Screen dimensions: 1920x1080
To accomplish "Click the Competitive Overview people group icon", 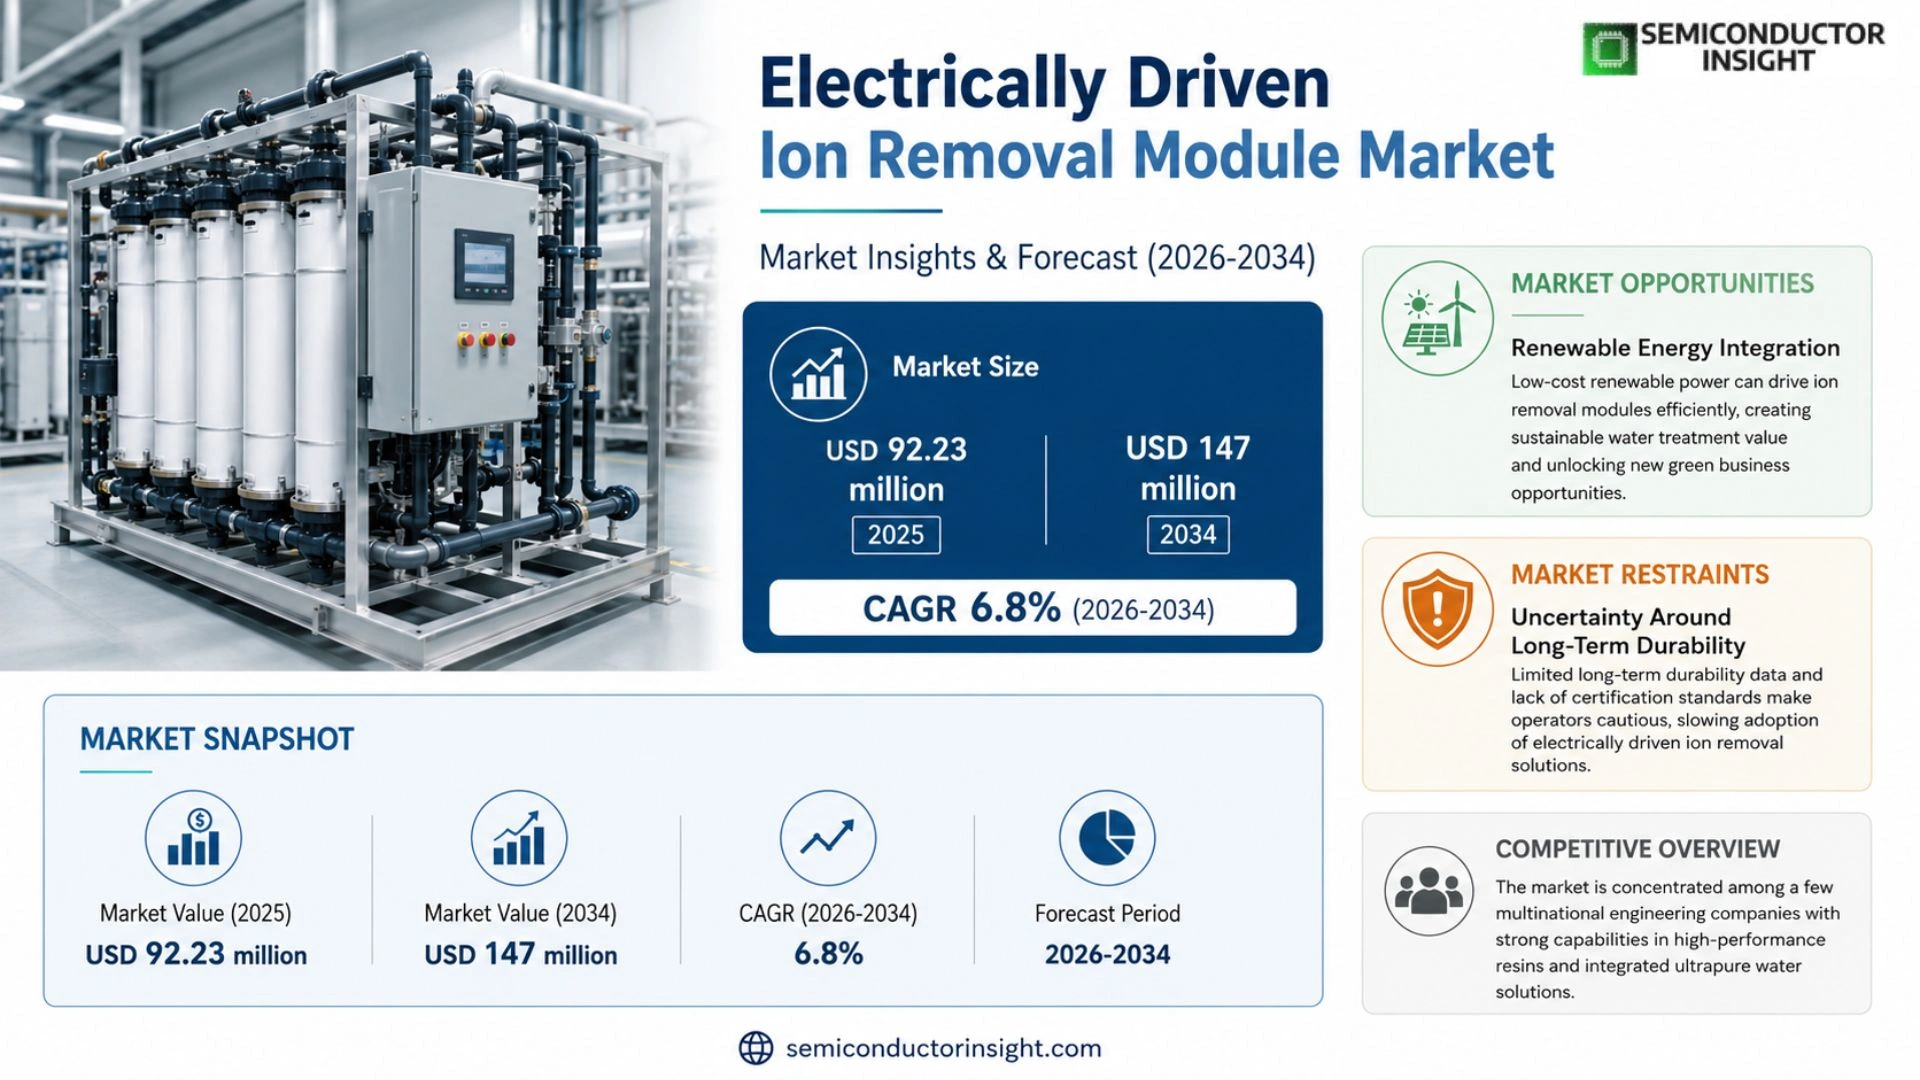I will (x=1429, y=890).
